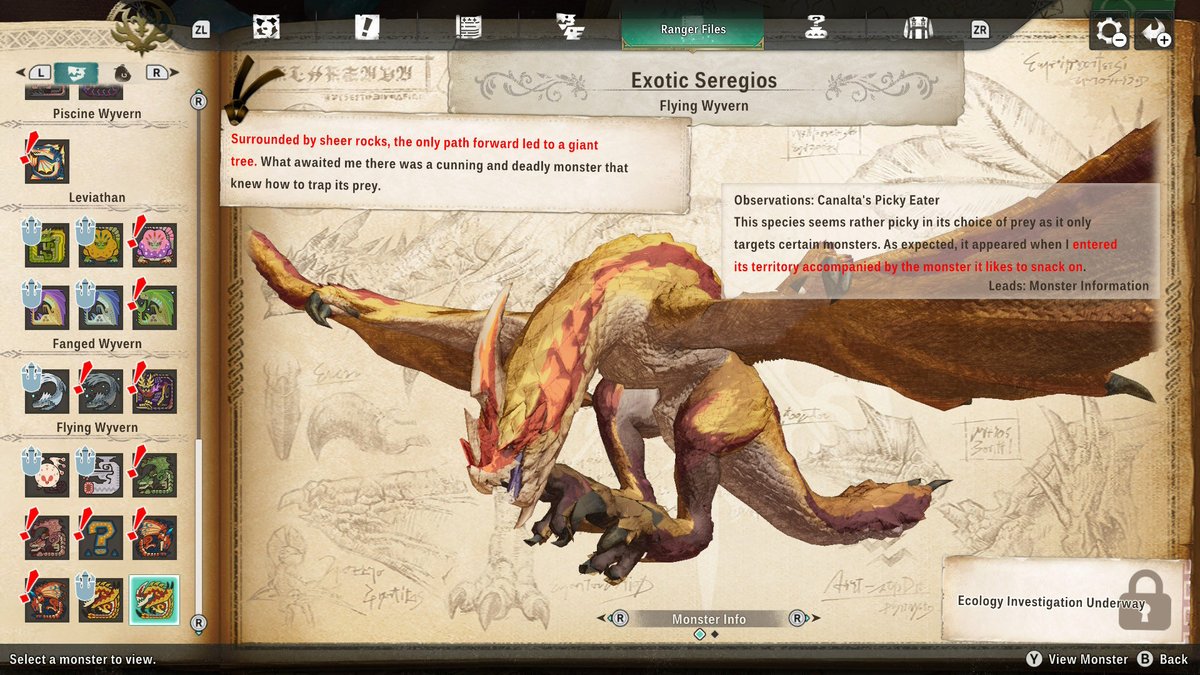Switch to the Ranger Files tab

(x=693, y=29)
